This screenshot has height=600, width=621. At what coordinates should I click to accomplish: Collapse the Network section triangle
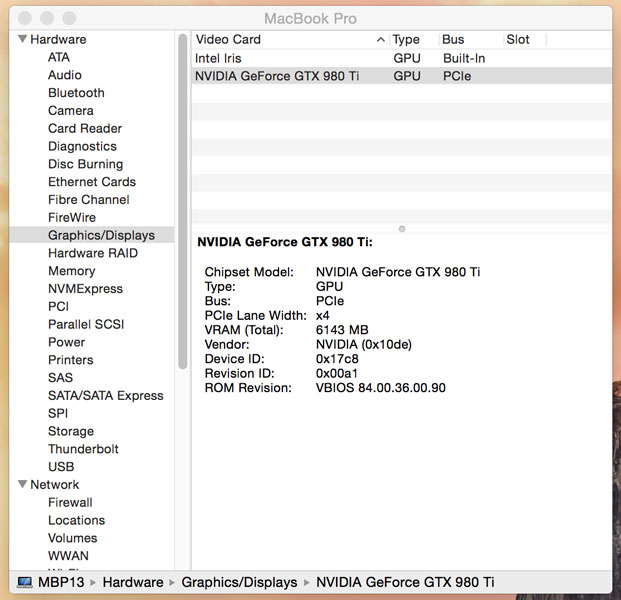click(23, 484)
